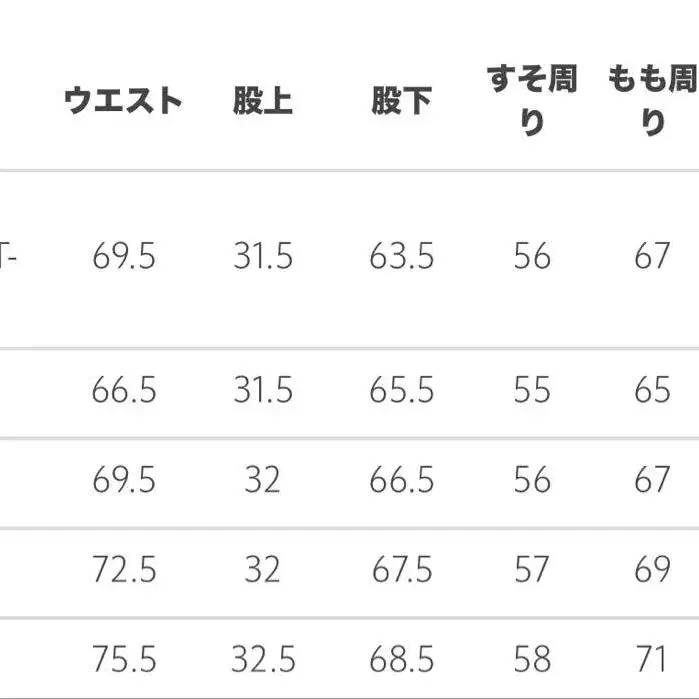Click the 65.5 cell under 股下
Screen dimensions: 699x699
click(x=402, y=390)
